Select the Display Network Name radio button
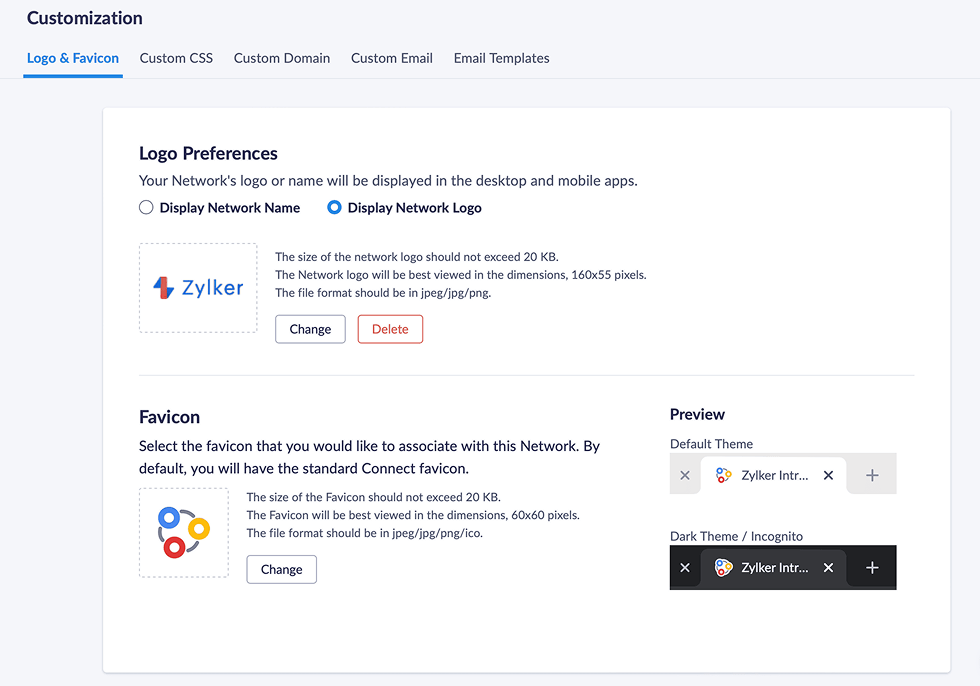Image resolution: width=980 pixels, height=686 pixels. [x=146, y=208]
